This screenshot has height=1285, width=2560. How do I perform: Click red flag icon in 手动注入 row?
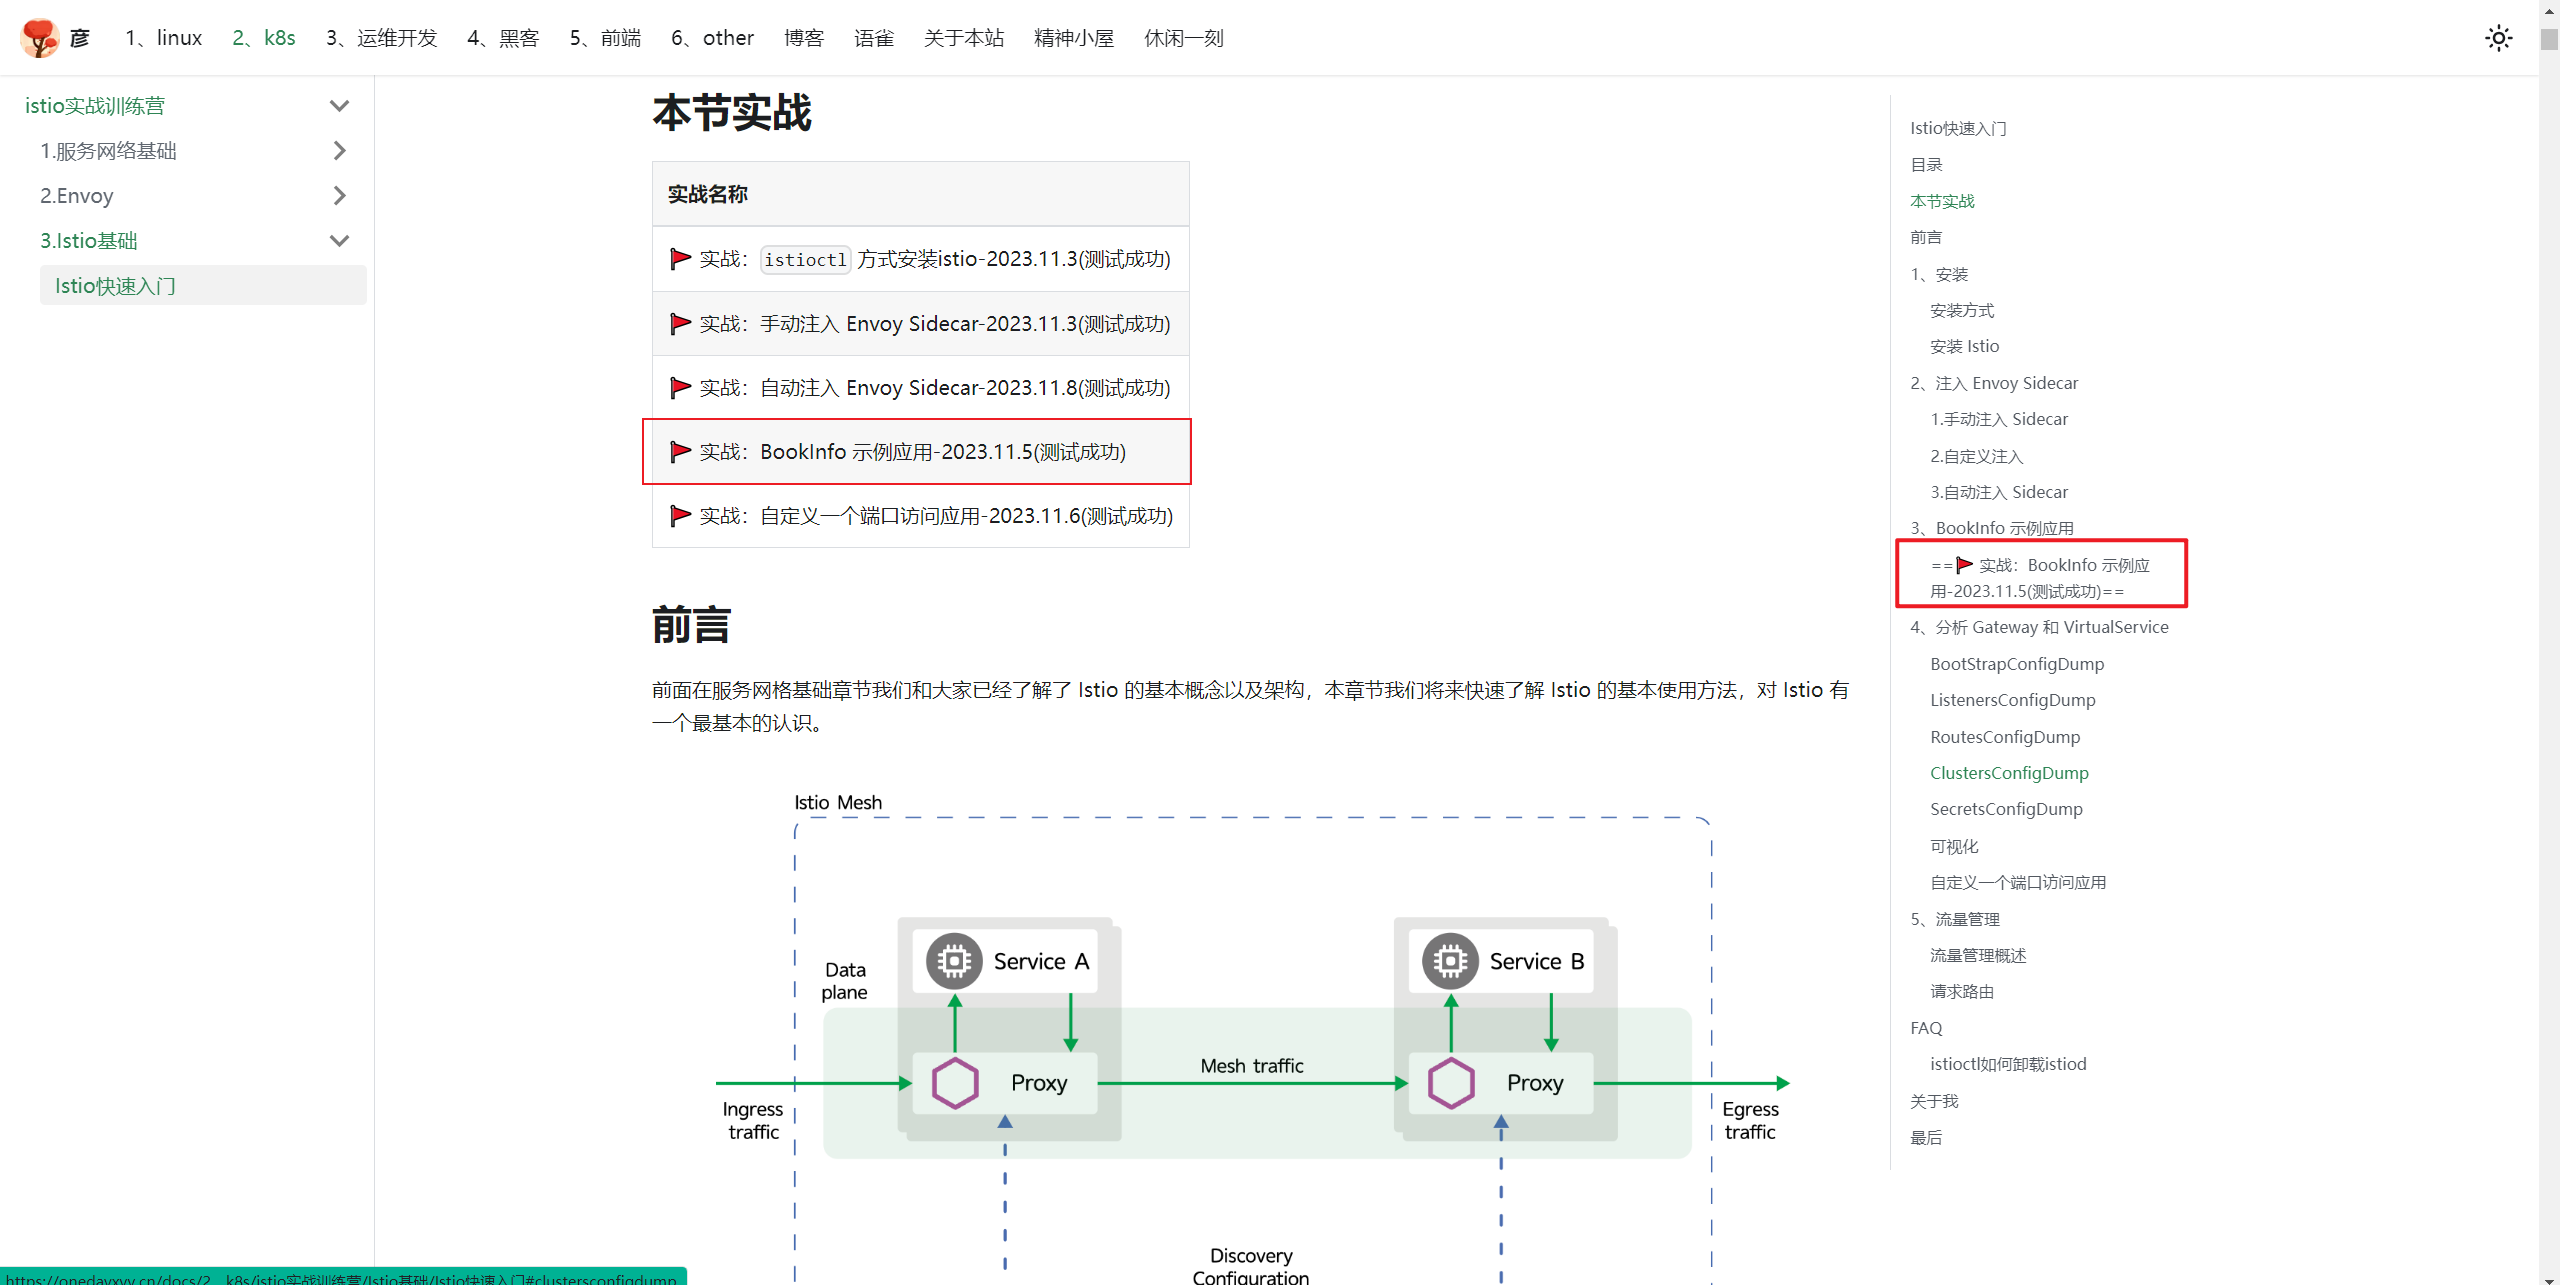coord(680,323)
